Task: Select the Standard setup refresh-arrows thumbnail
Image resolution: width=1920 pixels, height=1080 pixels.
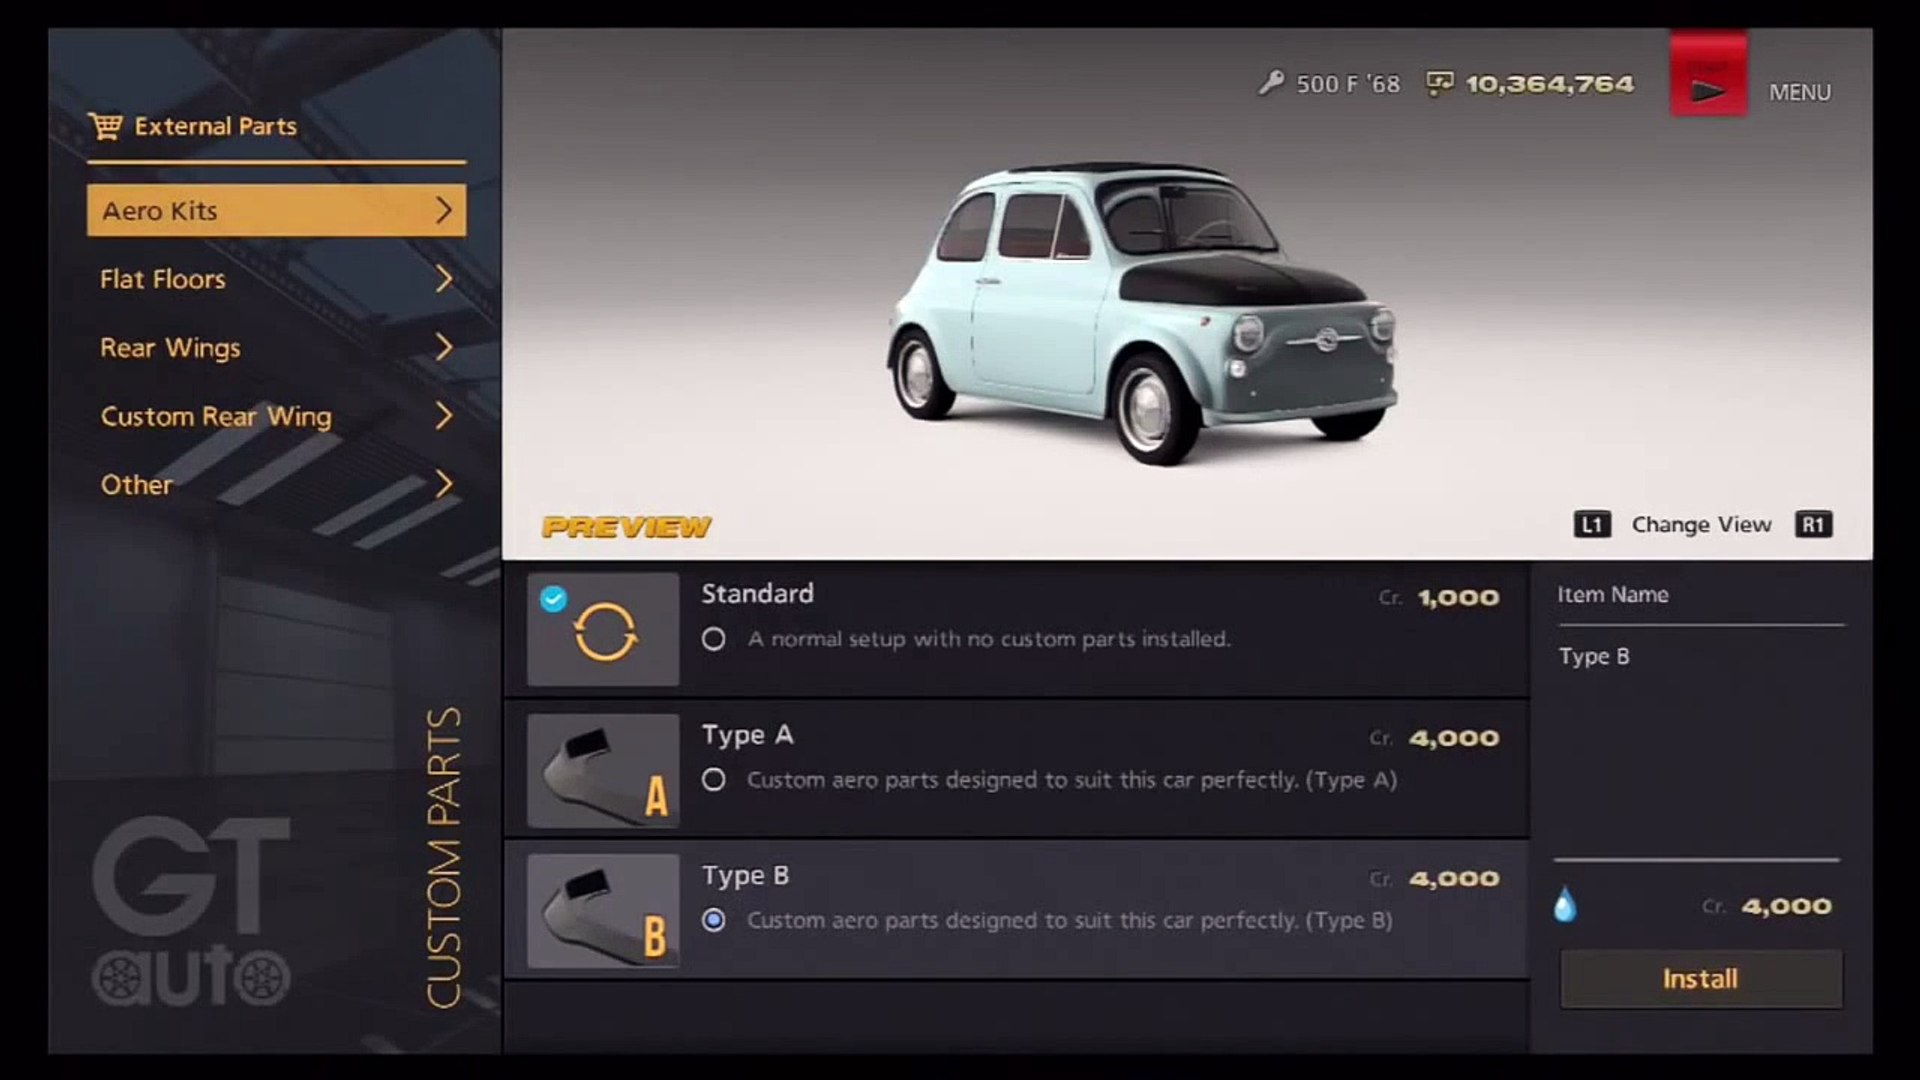Action: pyautogui.click(x=603, y=629)
